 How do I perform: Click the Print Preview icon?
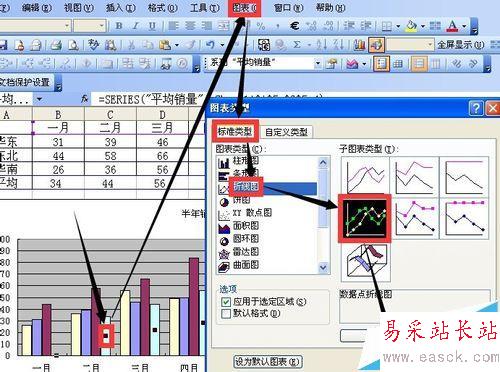click(x=73, y=45)
